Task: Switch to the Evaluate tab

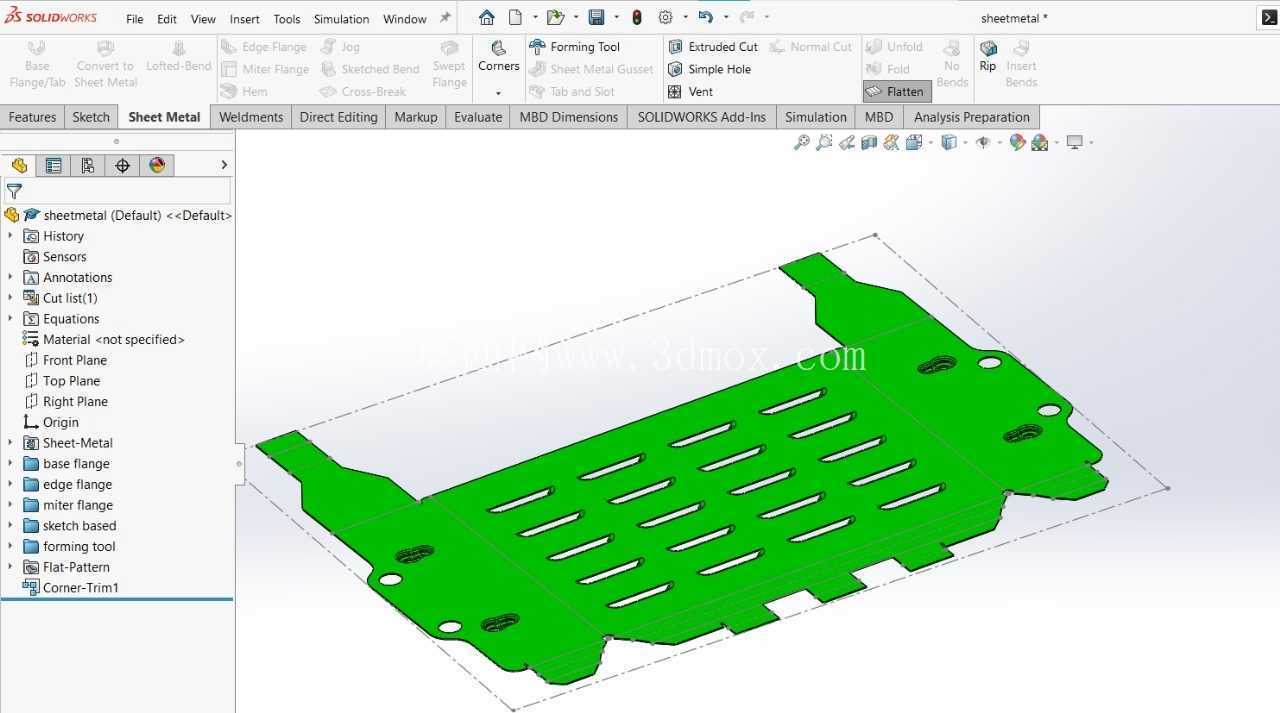Action: [478, 117]
